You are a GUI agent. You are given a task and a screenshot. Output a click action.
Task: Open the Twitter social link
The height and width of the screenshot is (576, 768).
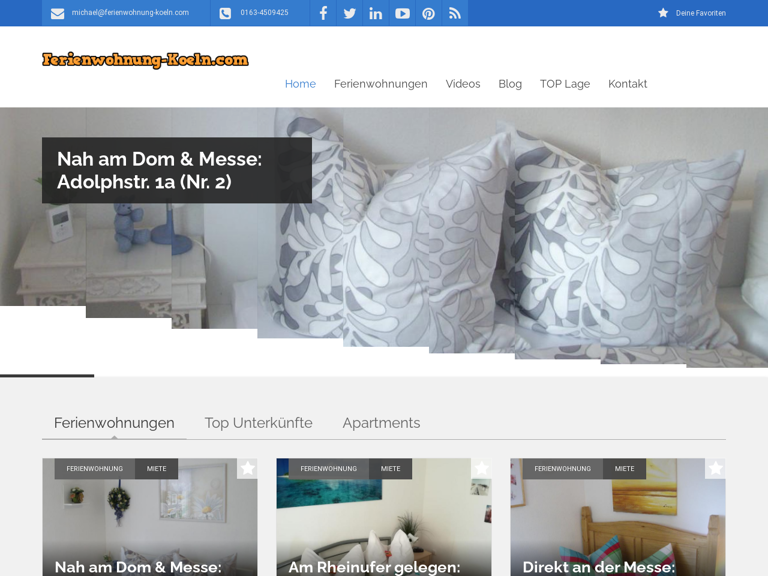coord(349,13)
